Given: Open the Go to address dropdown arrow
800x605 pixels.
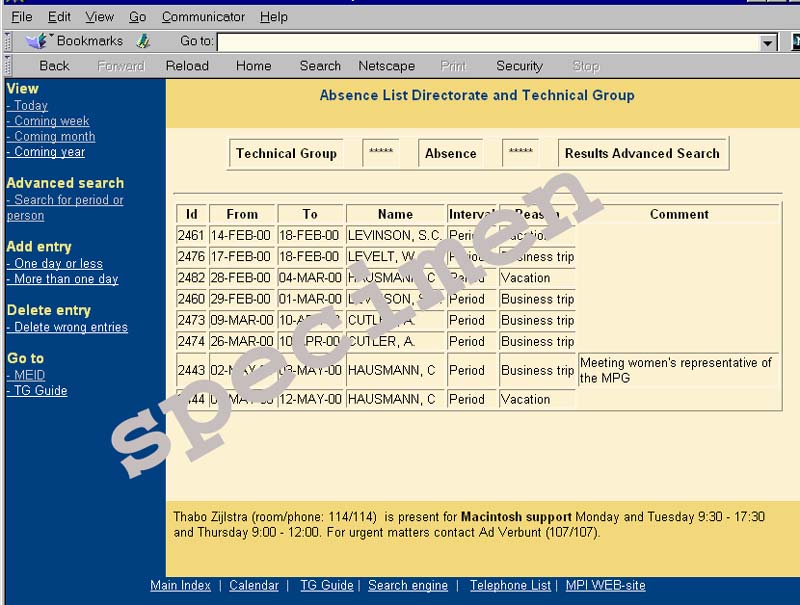Looking at the screenshot, I should [767, 42].
